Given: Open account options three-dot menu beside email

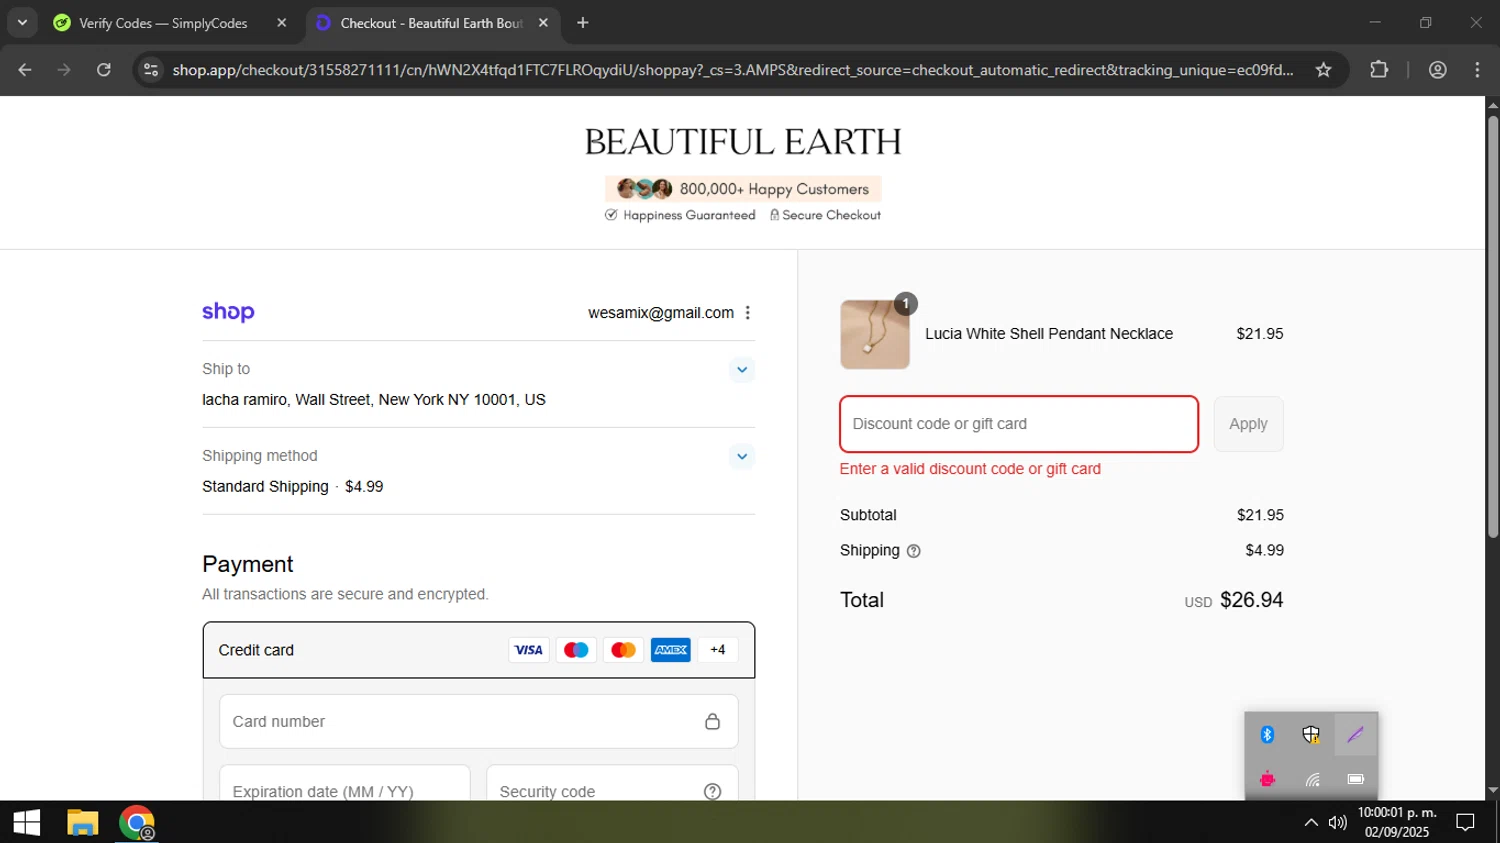Looking at the screenshot, I should tap(747, 313).
